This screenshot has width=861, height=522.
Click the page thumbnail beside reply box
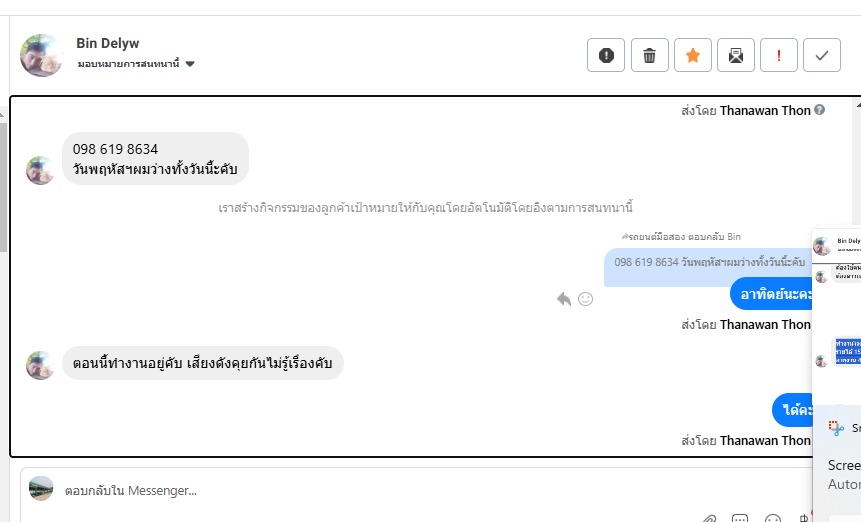[x=41, y=489]
